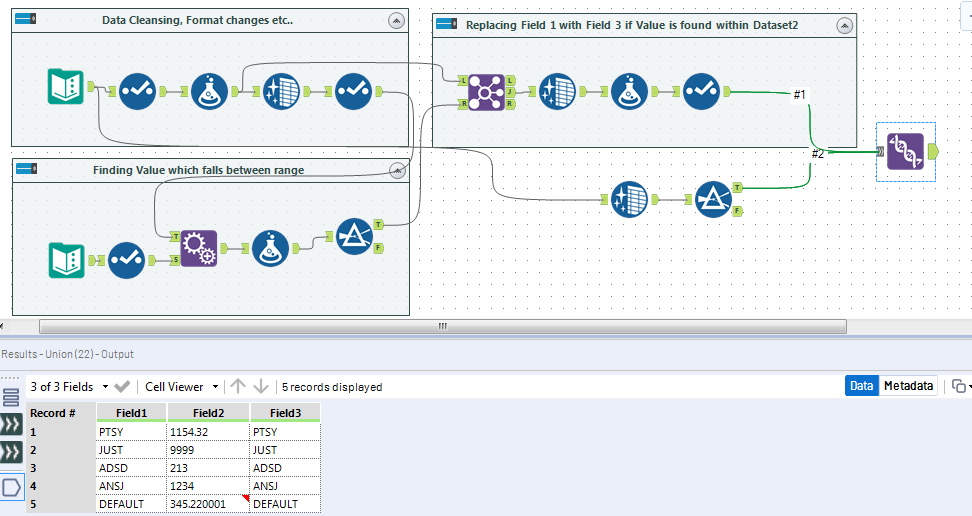Go to previous record with the up arrow
The image size is (972, 516).
pyautogui.click(x=237, y=386)
